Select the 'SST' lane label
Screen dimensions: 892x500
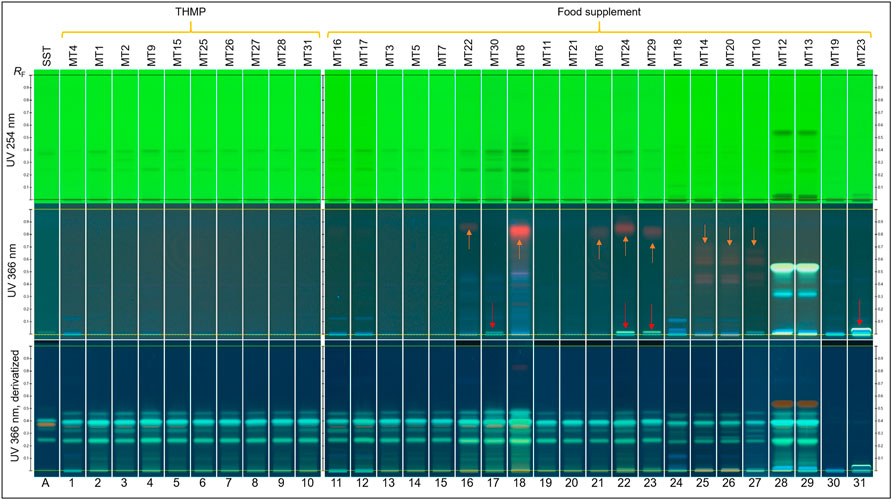coord(47,56)
